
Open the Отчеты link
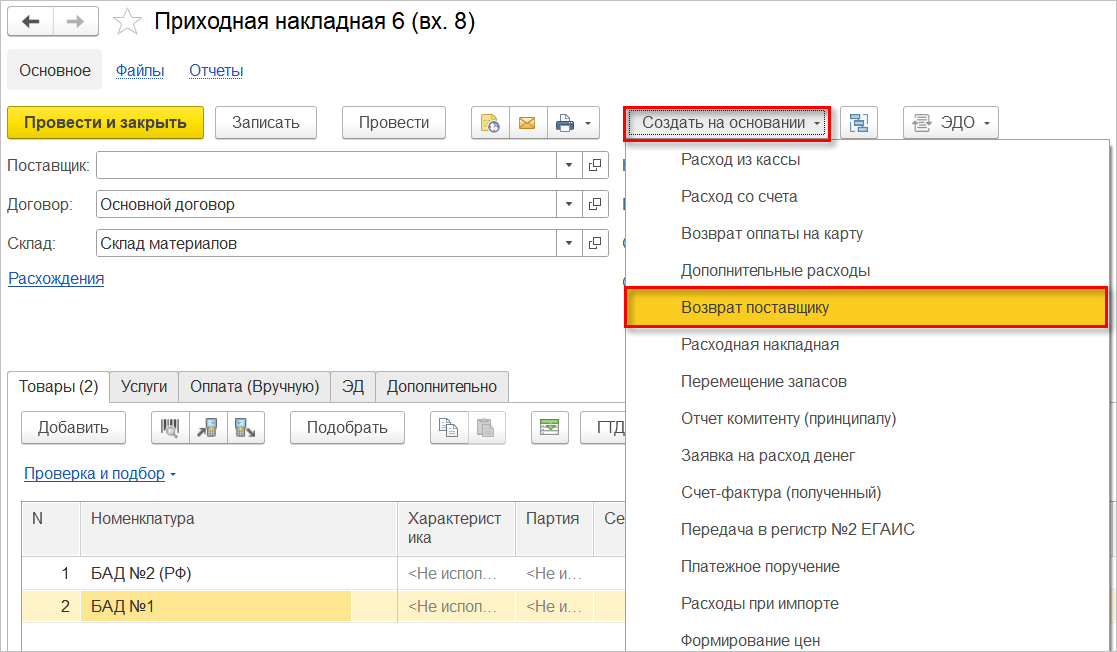click(216, 71)
